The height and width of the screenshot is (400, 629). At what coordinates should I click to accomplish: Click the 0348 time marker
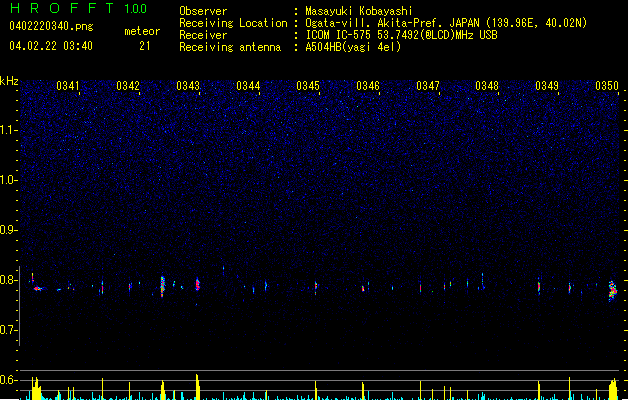[x=487, y=86]
